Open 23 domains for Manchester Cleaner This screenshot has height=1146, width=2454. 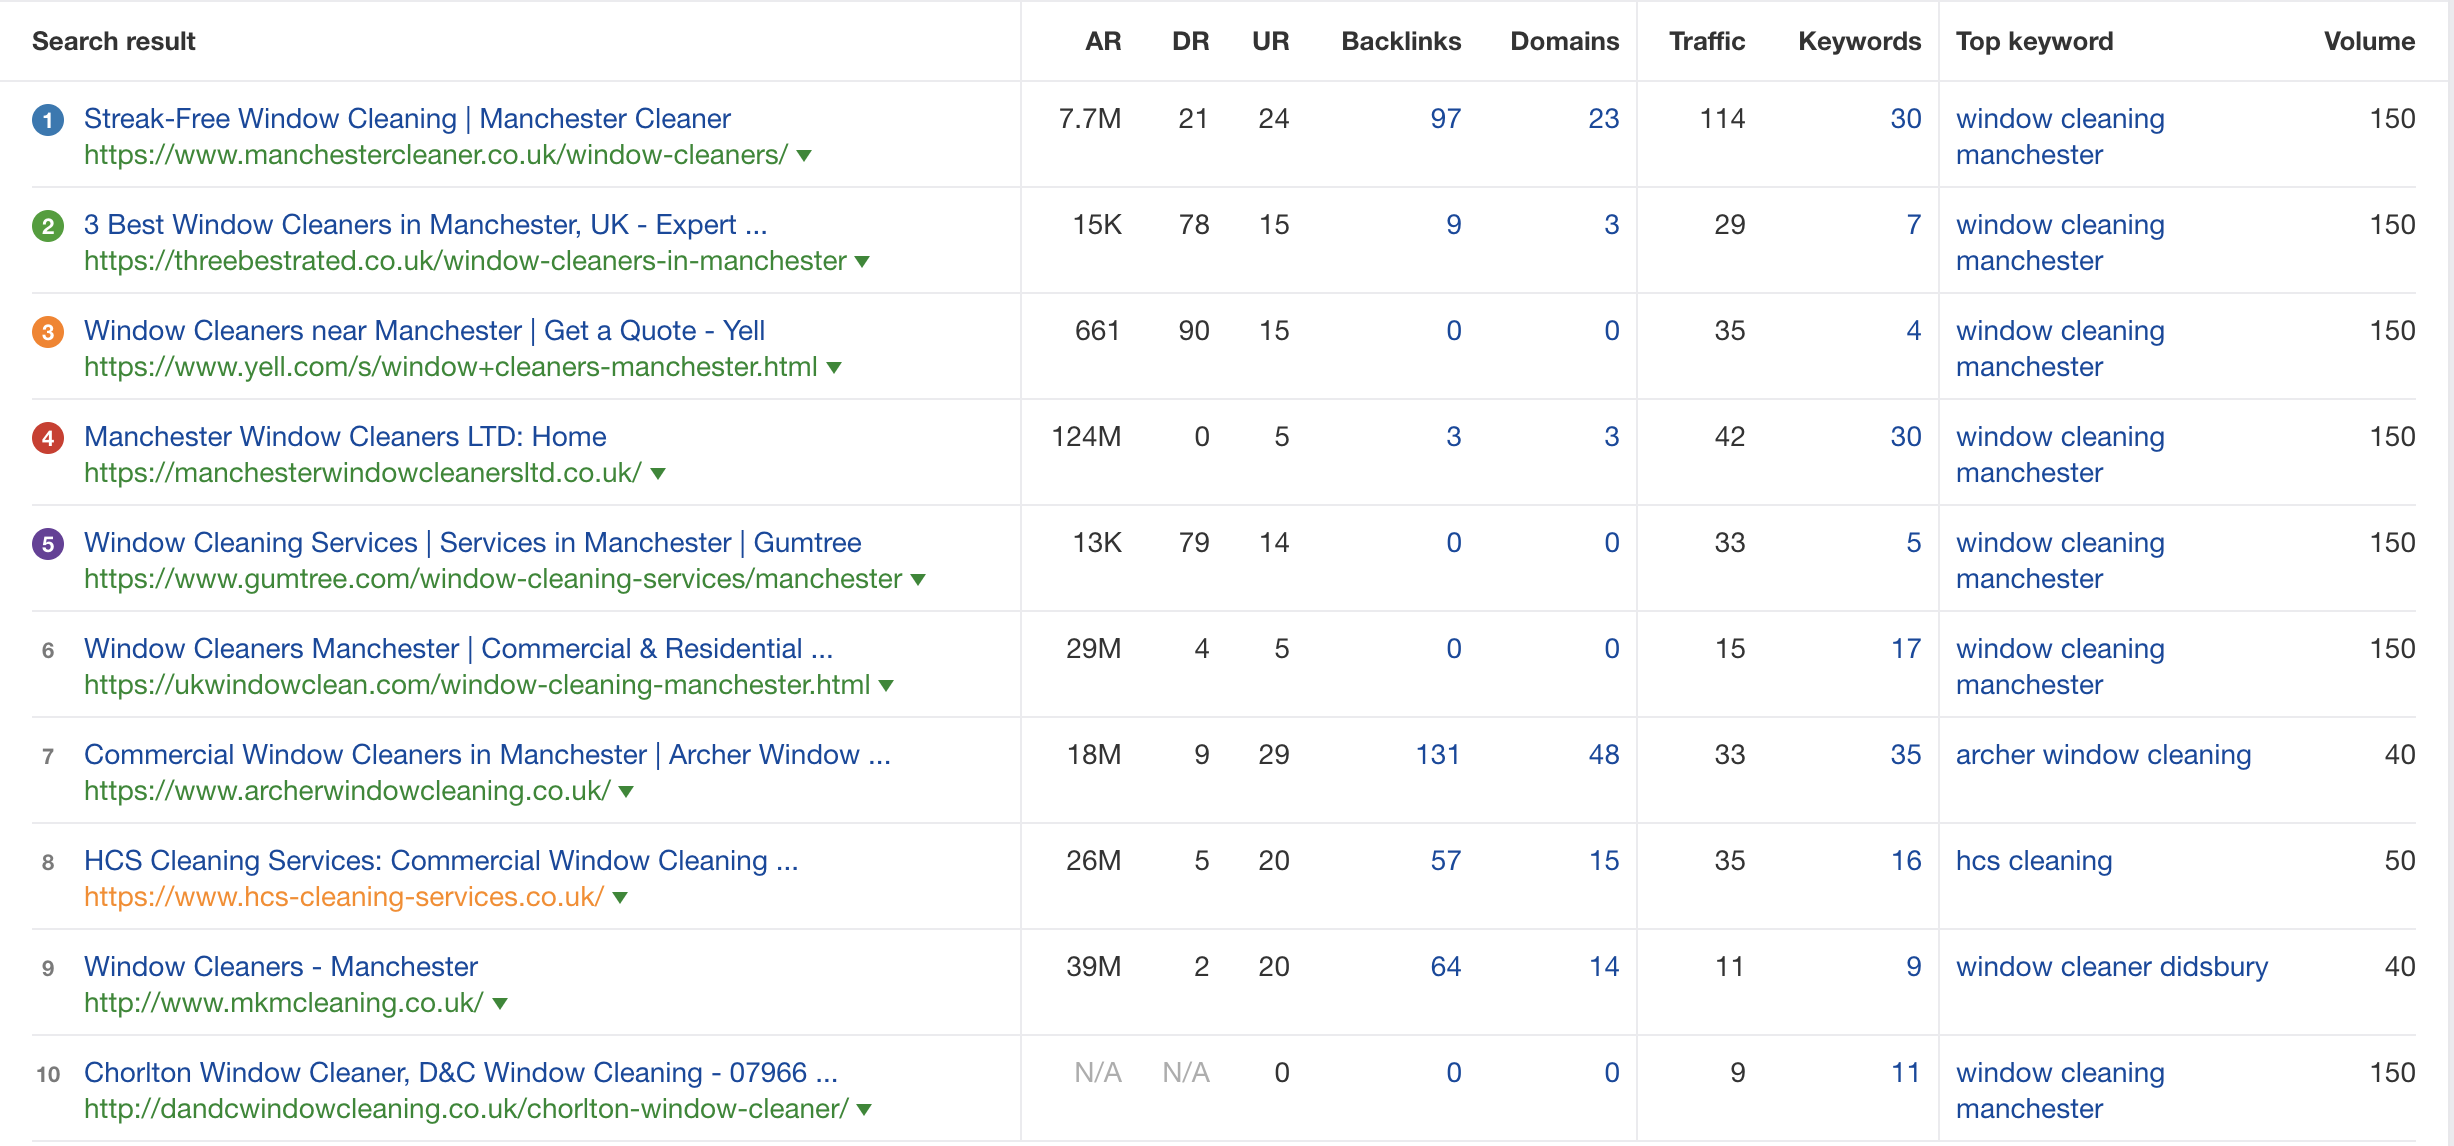click(x=1603, y=118)
